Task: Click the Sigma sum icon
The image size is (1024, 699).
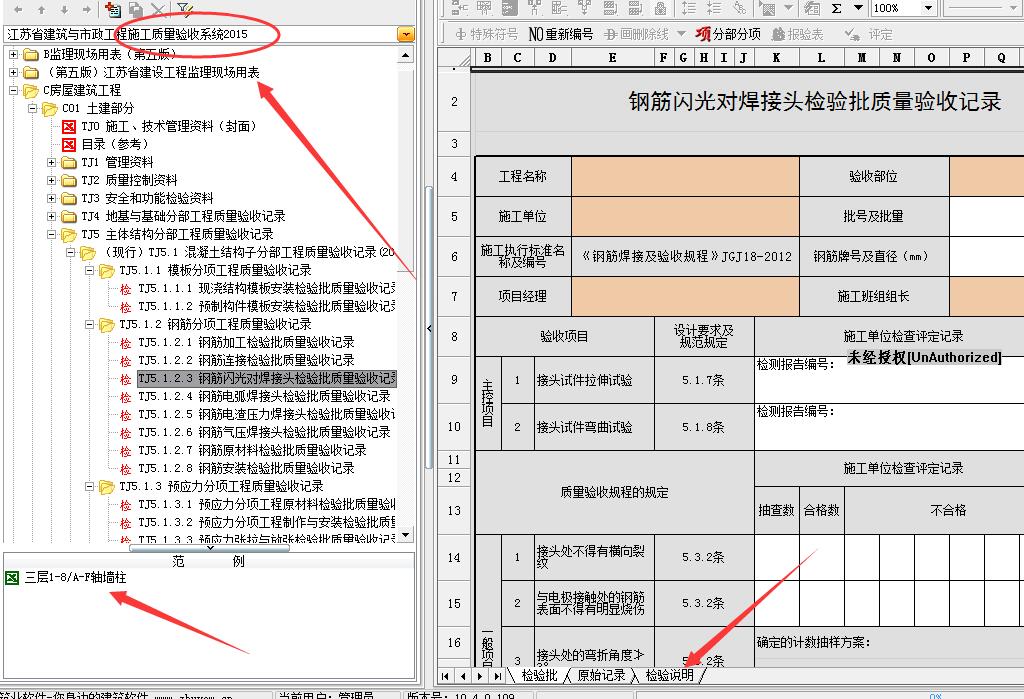Action: 836,8
